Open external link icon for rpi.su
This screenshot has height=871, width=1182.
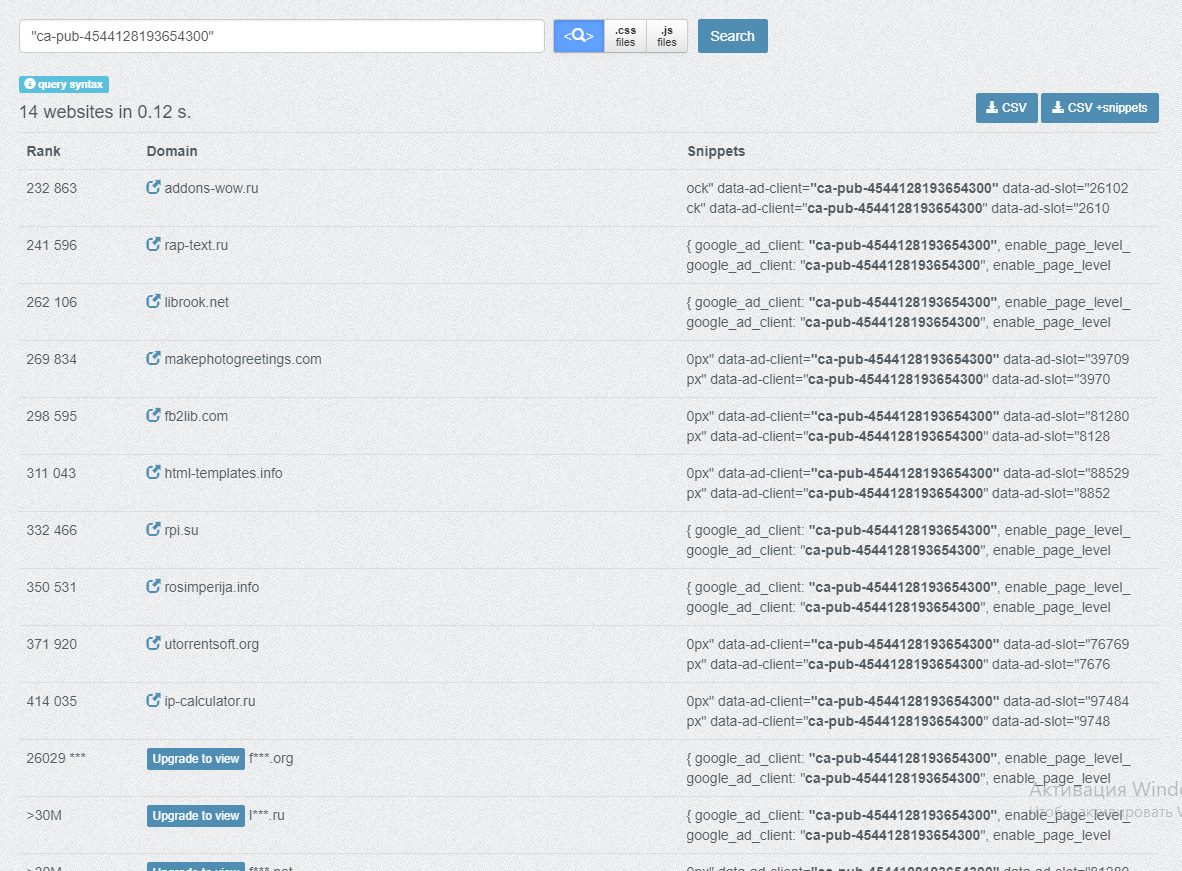coord(153,530)
